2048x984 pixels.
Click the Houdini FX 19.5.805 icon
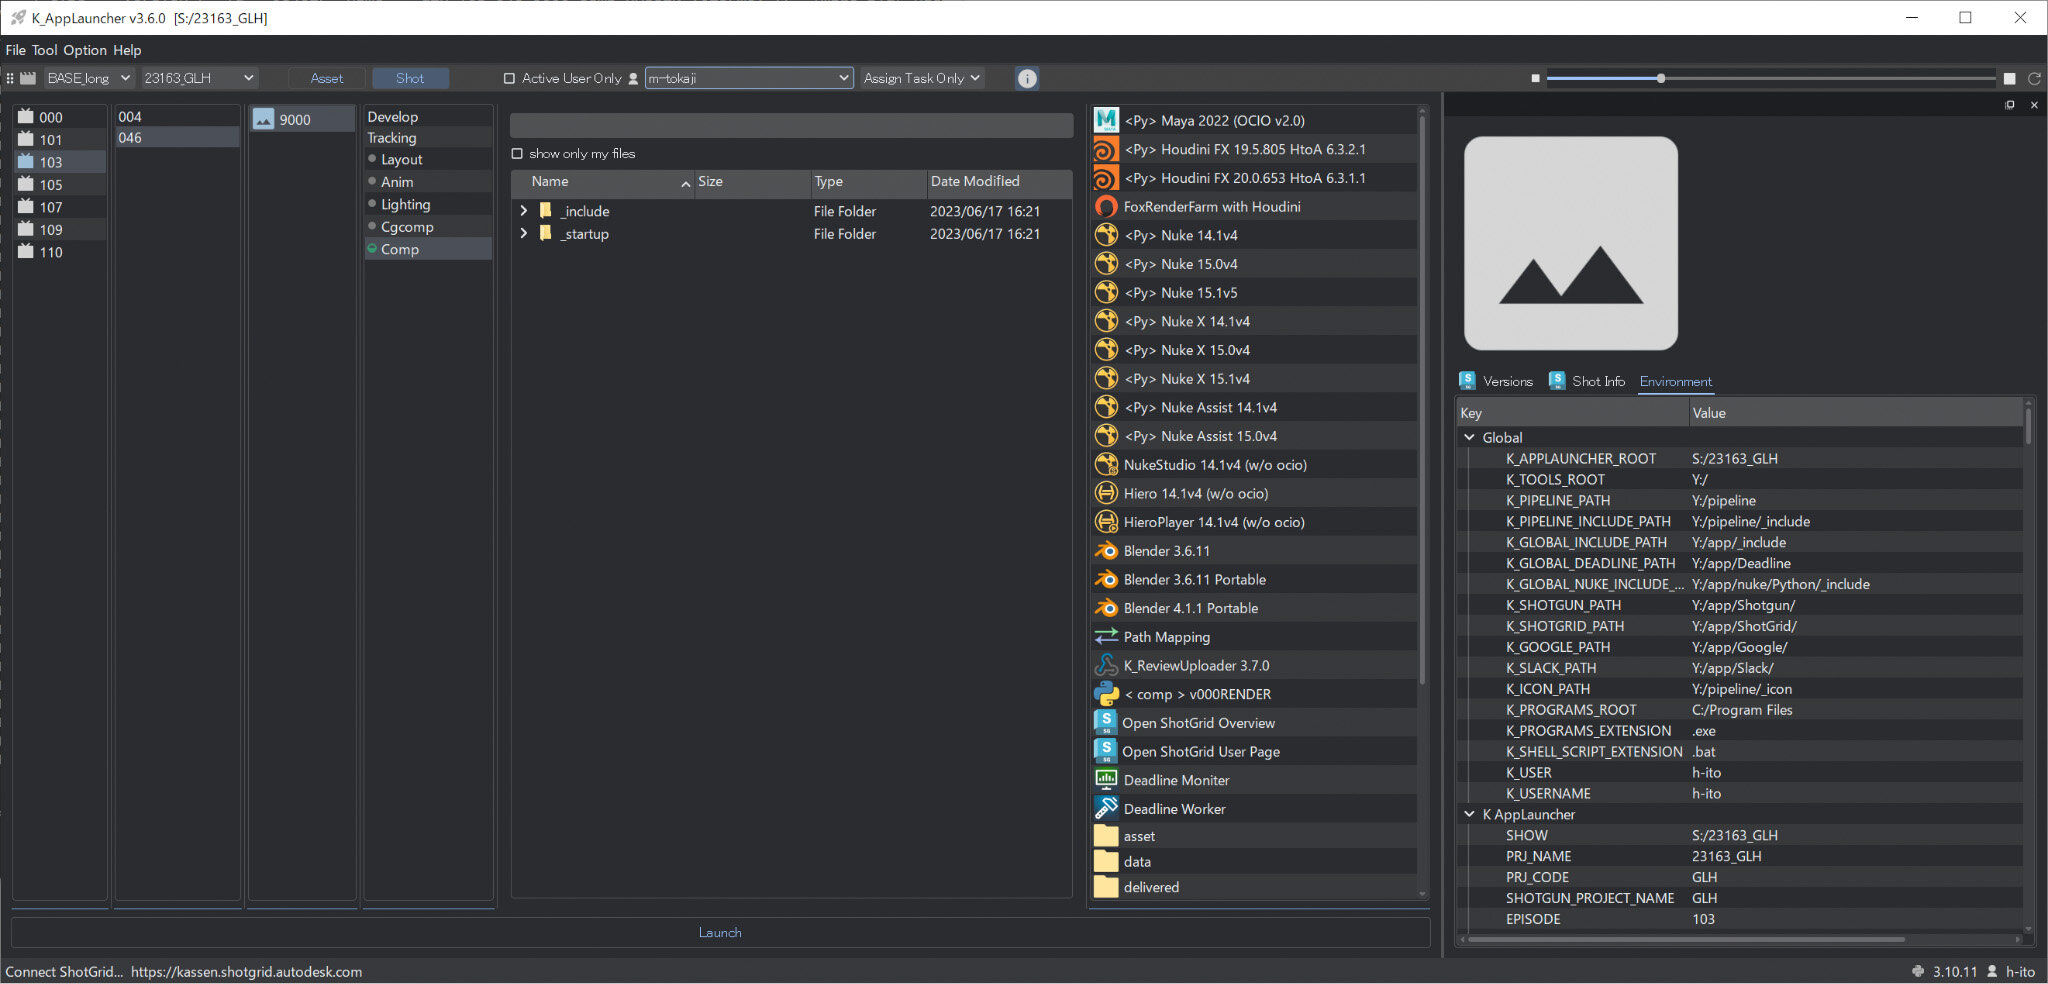1105,149
